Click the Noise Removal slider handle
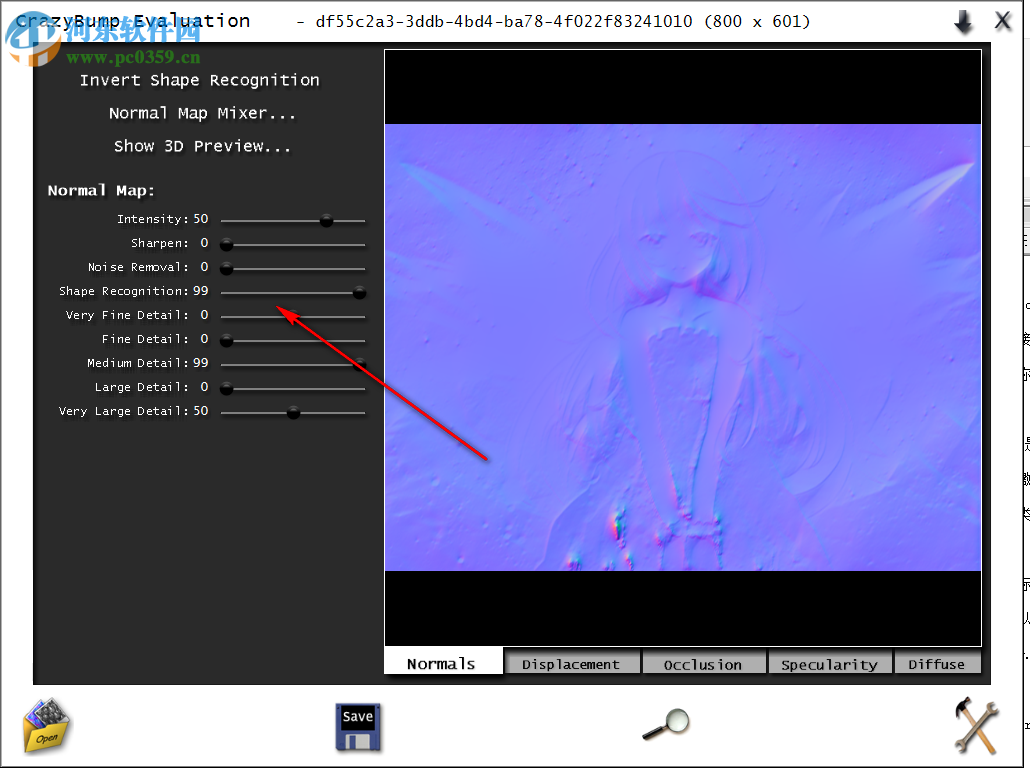This screenshot has height=768, width=1030. 227,269
